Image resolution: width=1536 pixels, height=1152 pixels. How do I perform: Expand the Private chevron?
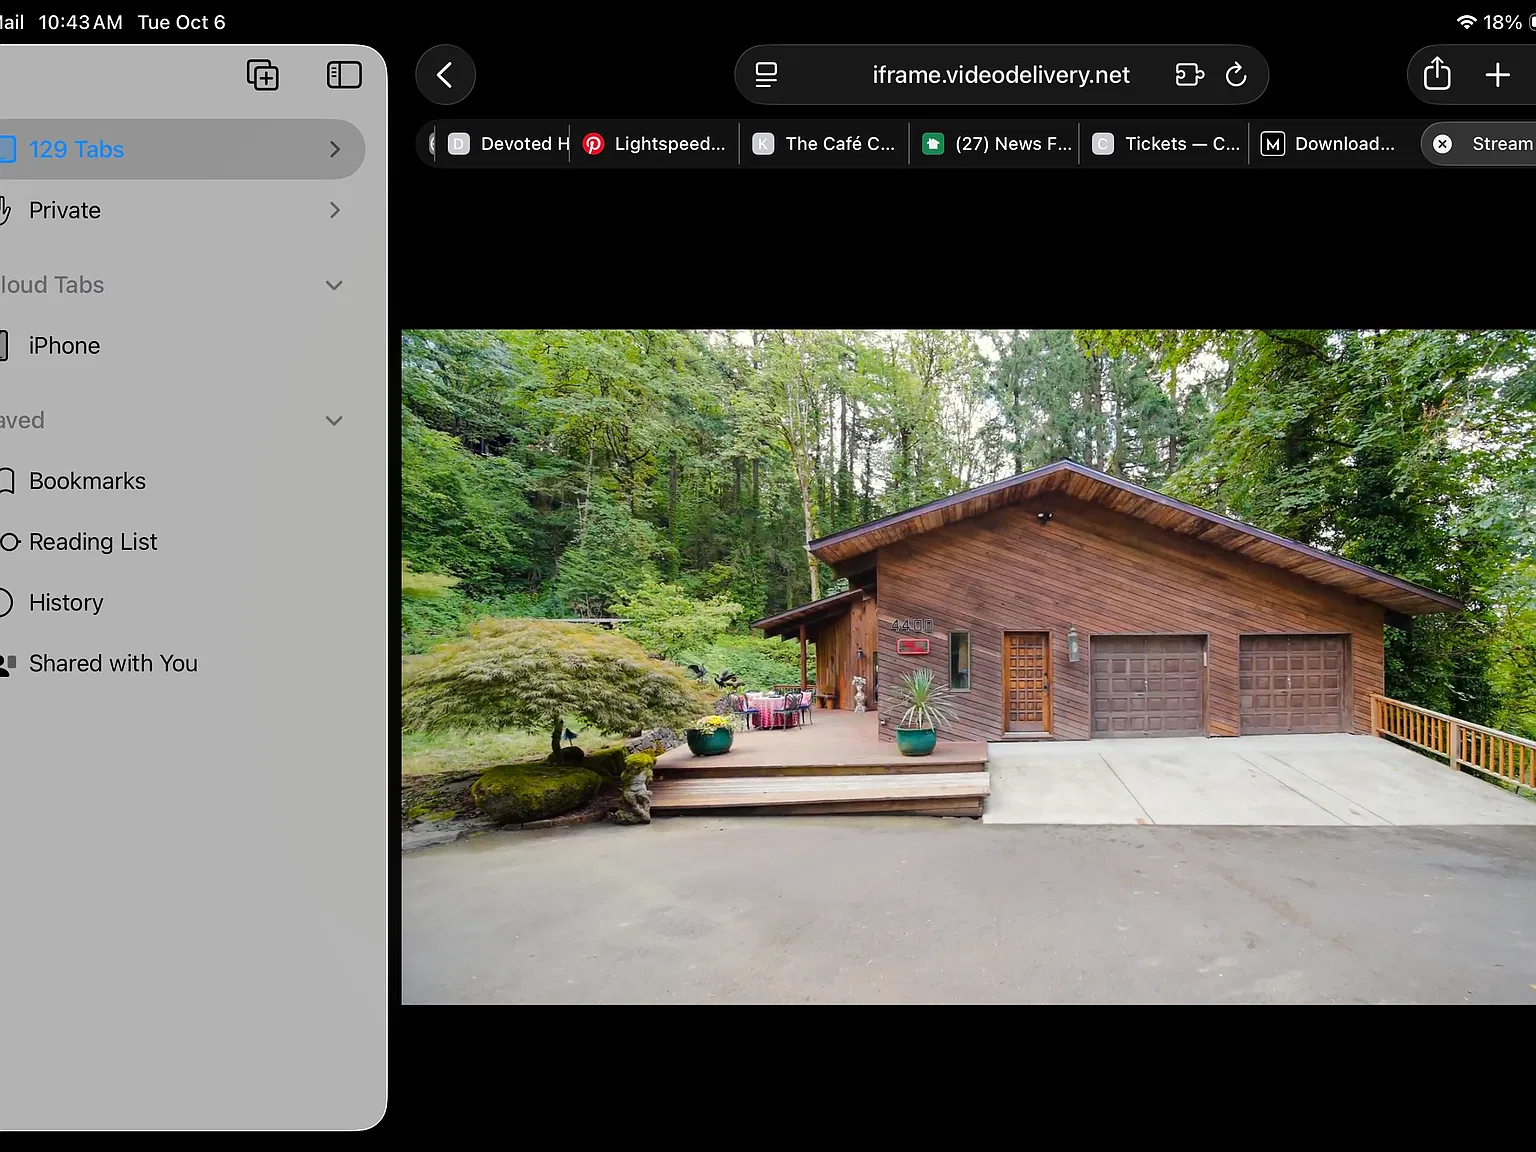pyautogui.click(x=335, y=210)
